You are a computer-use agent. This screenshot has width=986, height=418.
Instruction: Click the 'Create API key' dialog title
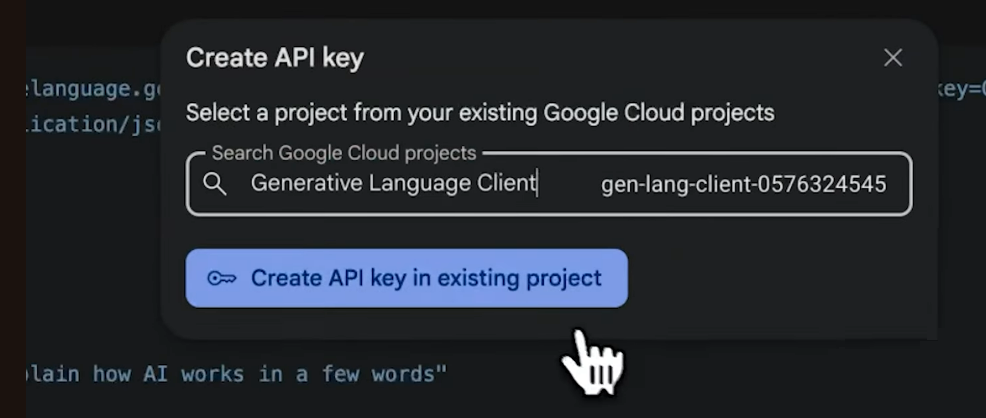(275, 58)
